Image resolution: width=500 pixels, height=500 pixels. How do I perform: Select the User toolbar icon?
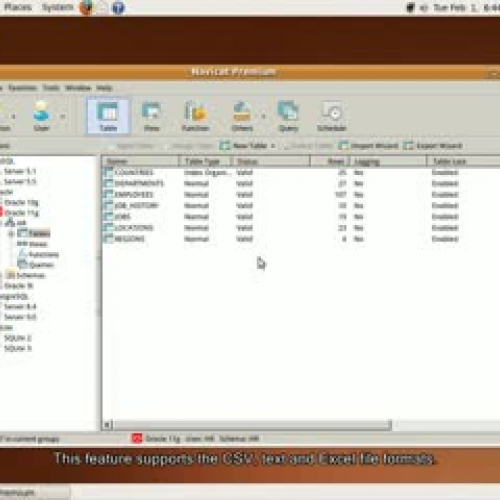(42, 117)
